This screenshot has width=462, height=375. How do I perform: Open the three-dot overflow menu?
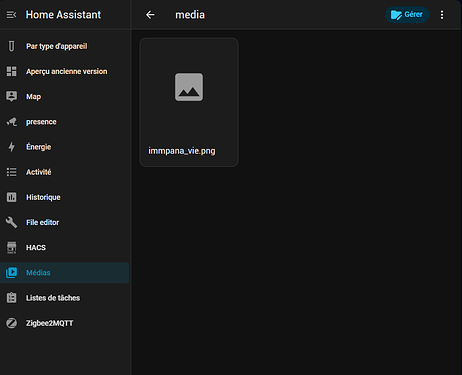(442, 15)
